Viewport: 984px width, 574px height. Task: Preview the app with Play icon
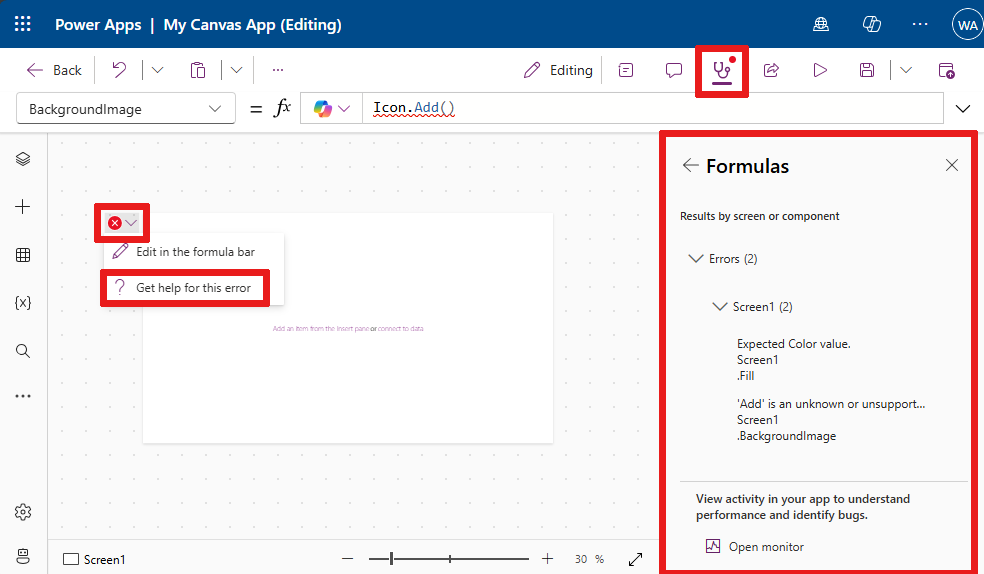820,70
